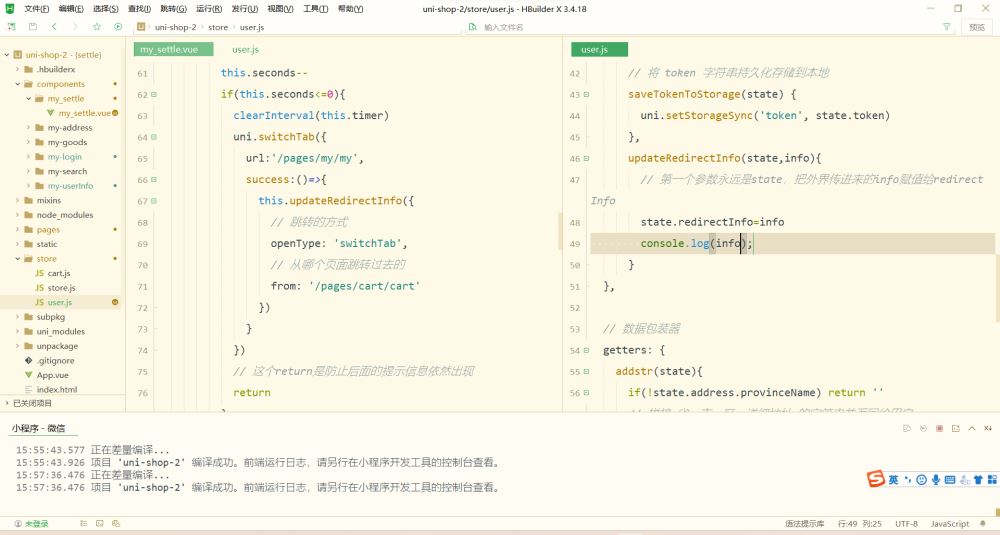Open the 选择(S) menu

point(105,9)
